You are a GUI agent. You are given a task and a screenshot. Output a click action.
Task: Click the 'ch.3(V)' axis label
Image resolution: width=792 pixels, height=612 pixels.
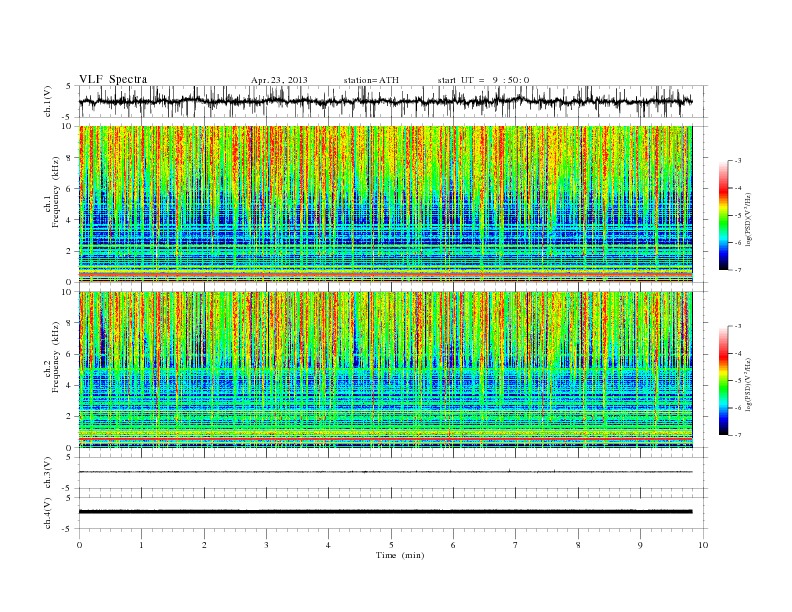click(x=48, y=473)
